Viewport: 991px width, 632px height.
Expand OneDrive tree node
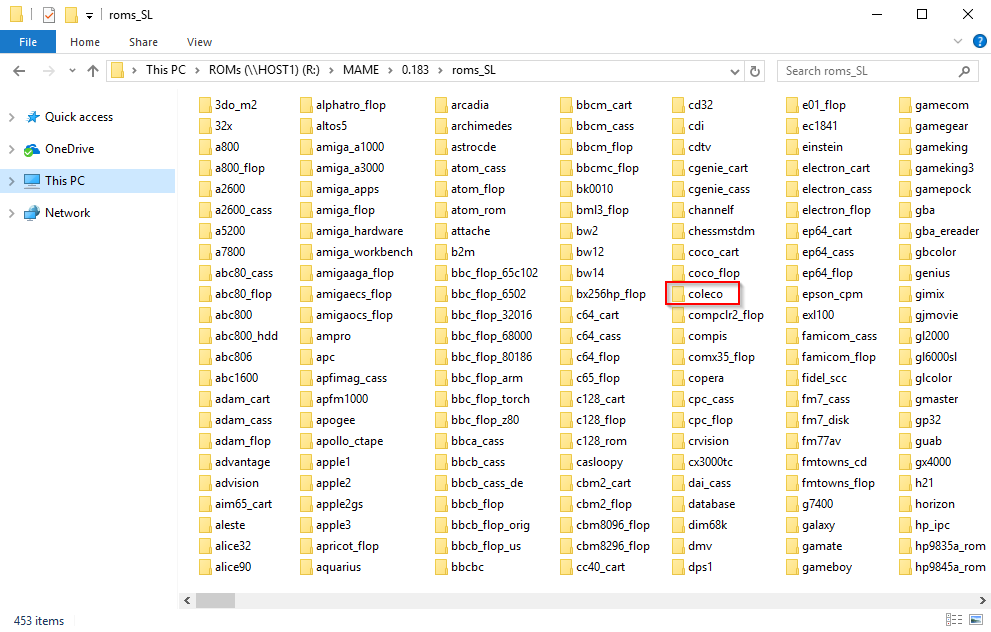click(11, 149)
